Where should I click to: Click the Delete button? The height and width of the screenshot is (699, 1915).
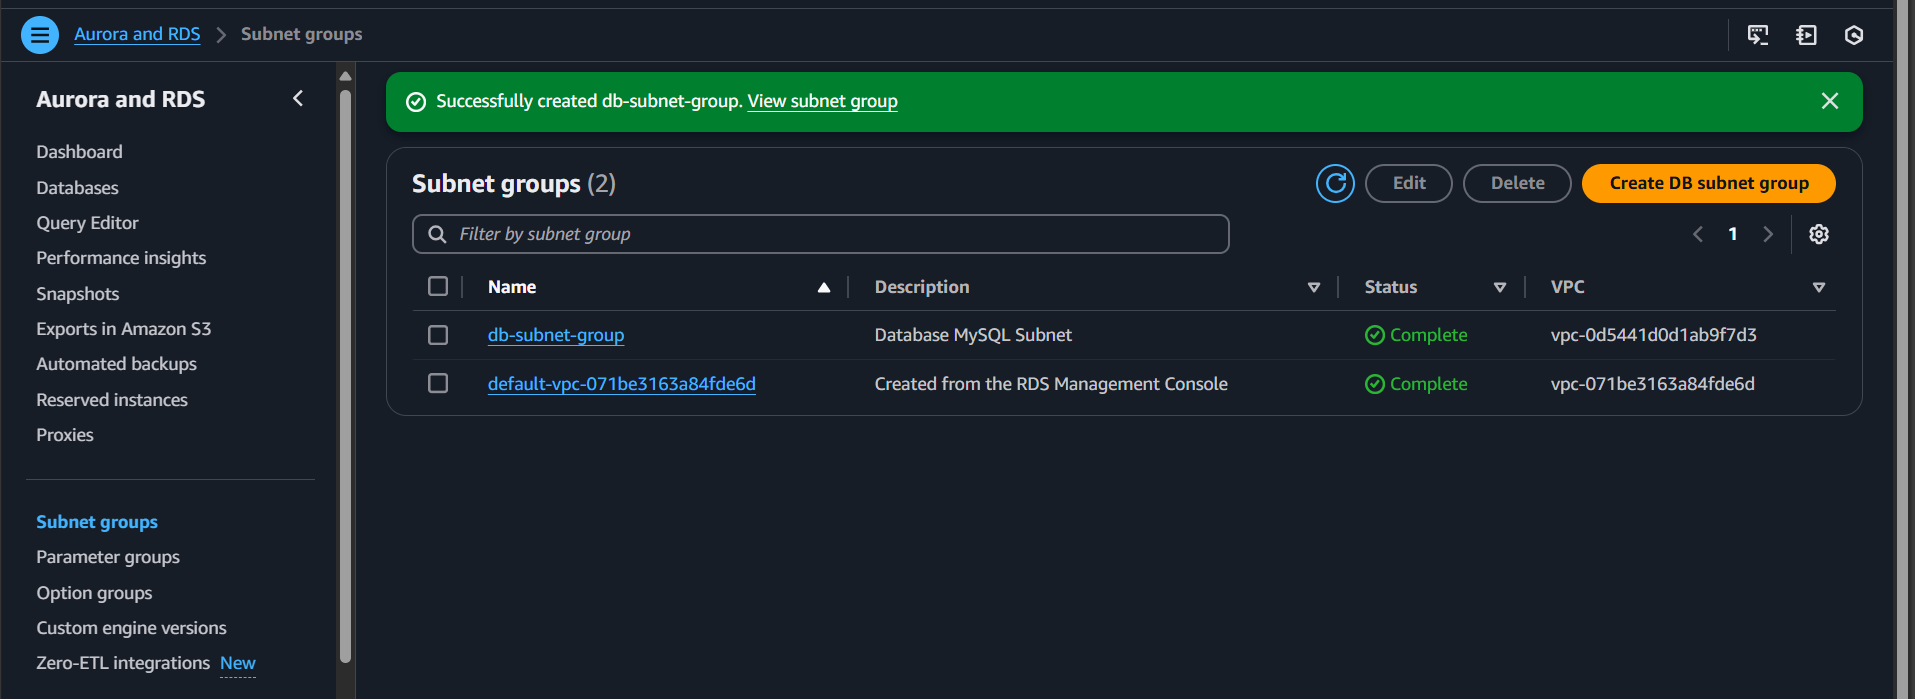click(1517, 183)
